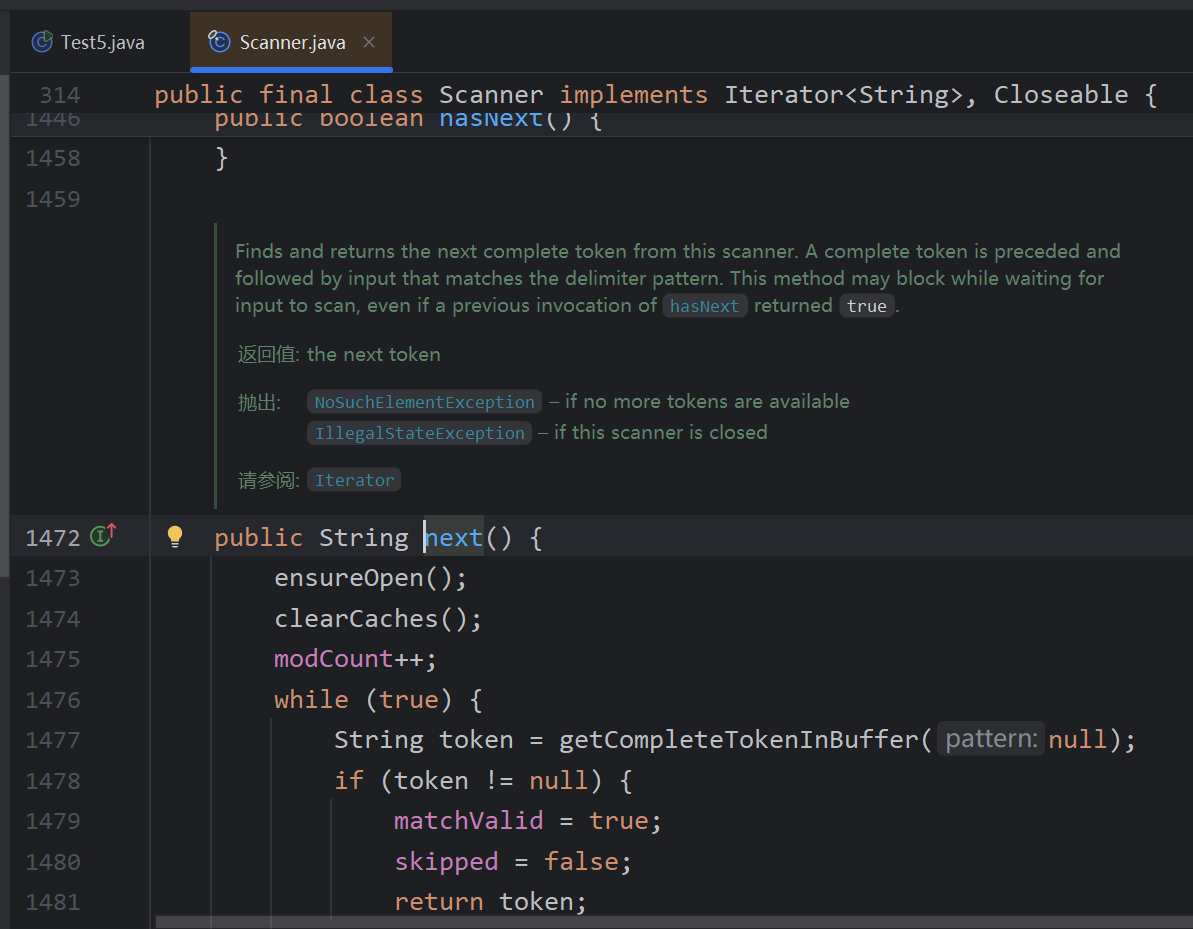Screen dimensions: 1193x929
Task: Follow the Iterator see-also link
Action: (x=354, y=480)
